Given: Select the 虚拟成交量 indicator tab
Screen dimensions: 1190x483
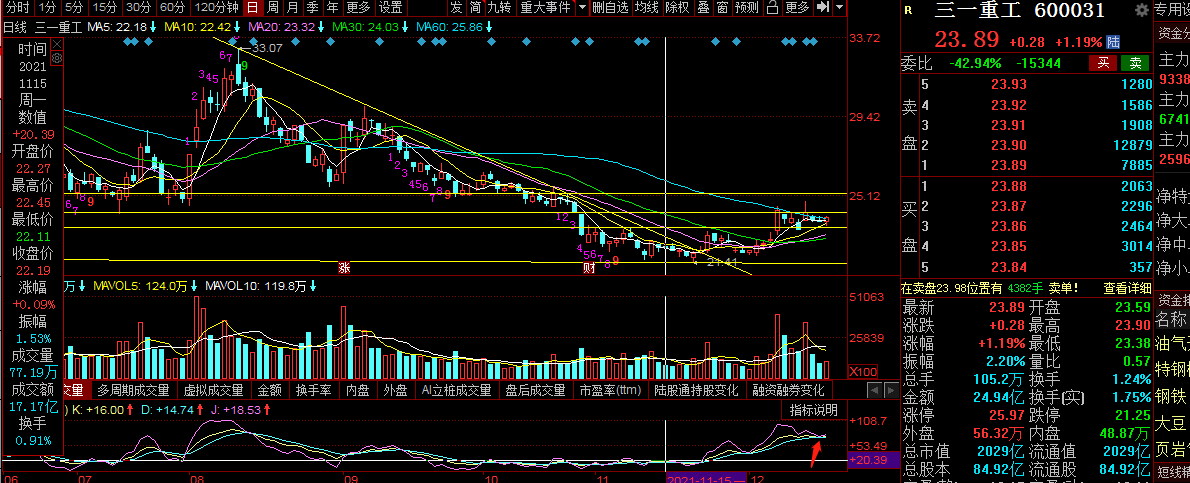Looking at the screenshot, I should 213,390.
